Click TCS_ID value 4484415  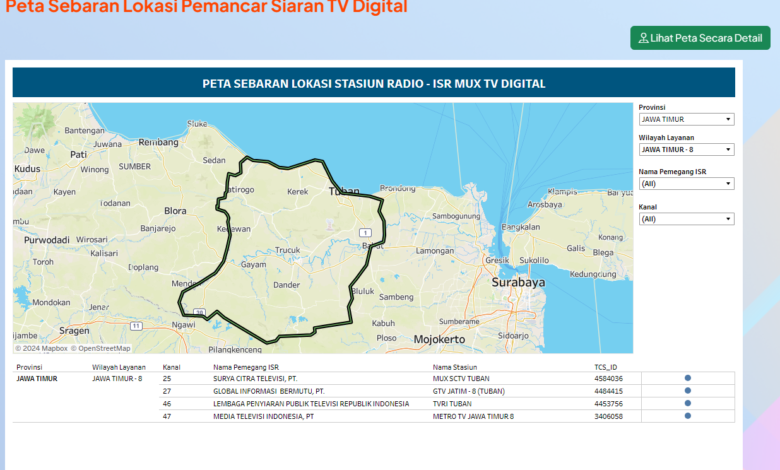pyautogui.click(x=608, y=391)
